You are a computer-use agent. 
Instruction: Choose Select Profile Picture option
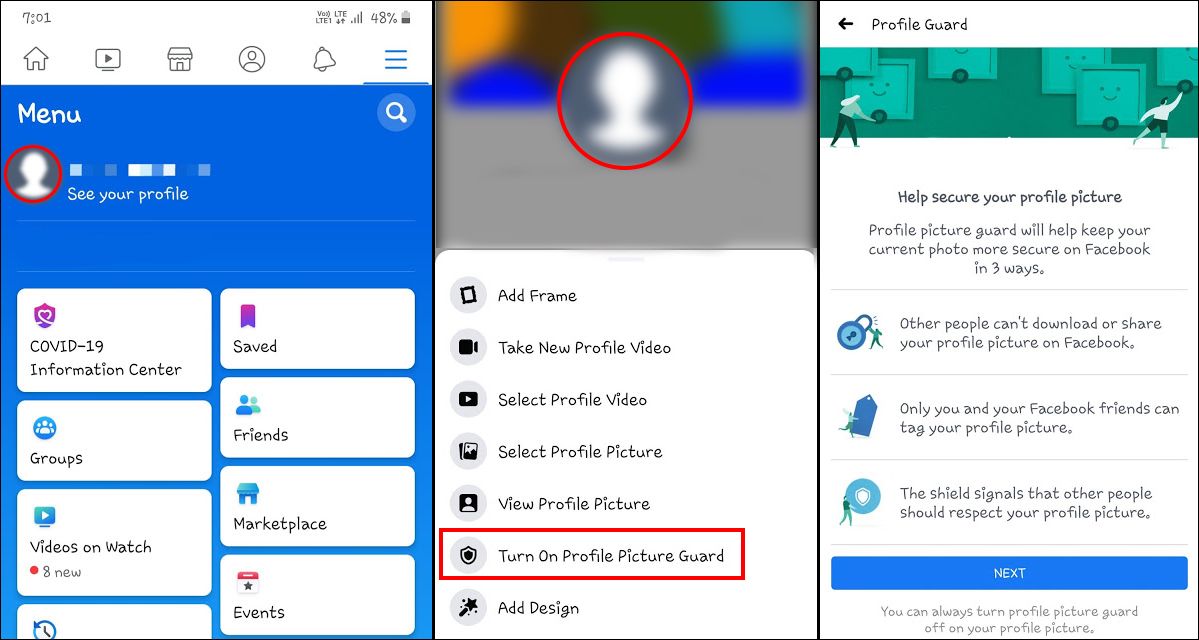coord(625,451)
